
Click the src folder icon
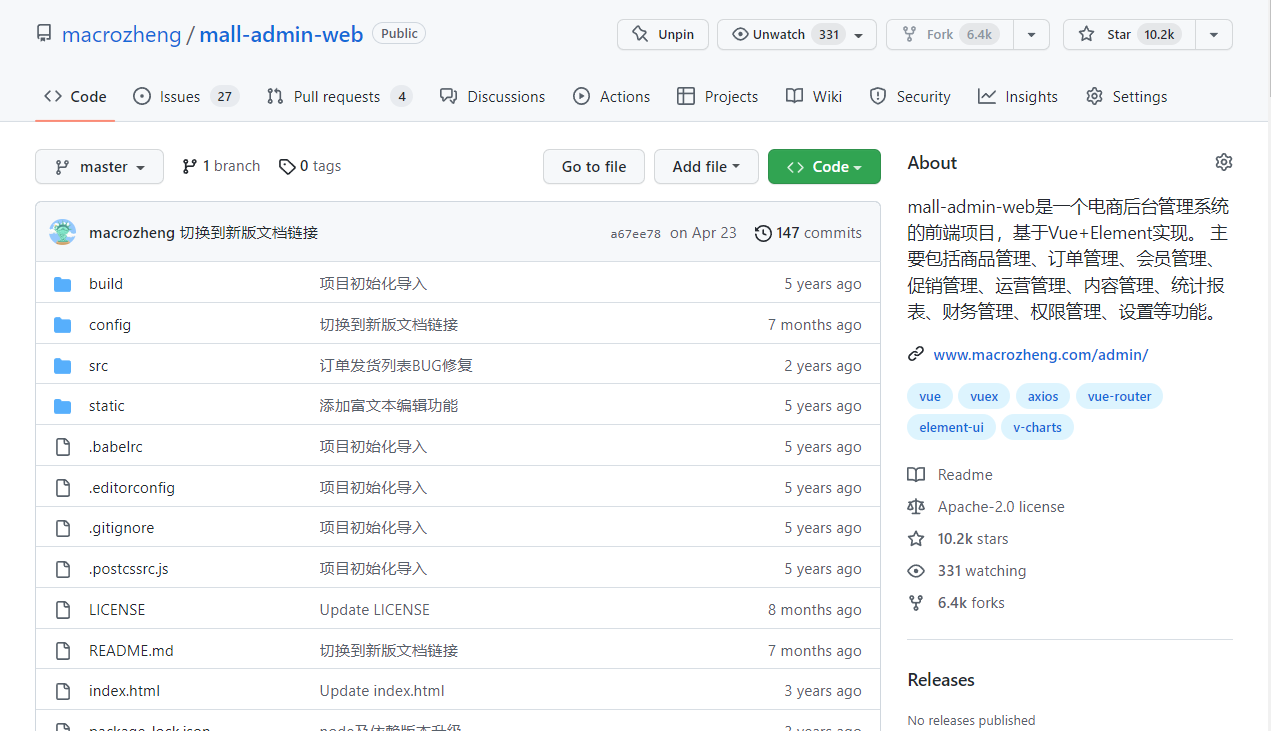coord(63,366)
